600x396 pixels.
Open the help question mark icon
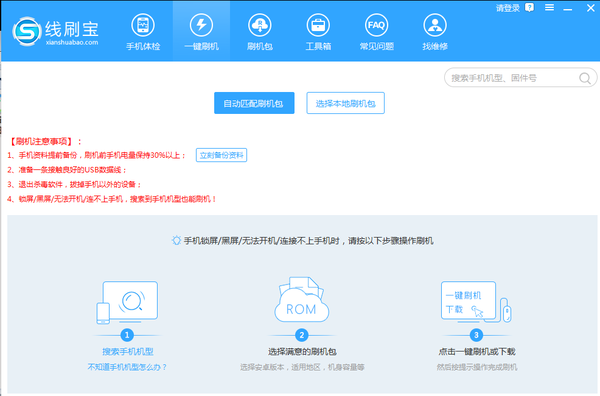530,8
